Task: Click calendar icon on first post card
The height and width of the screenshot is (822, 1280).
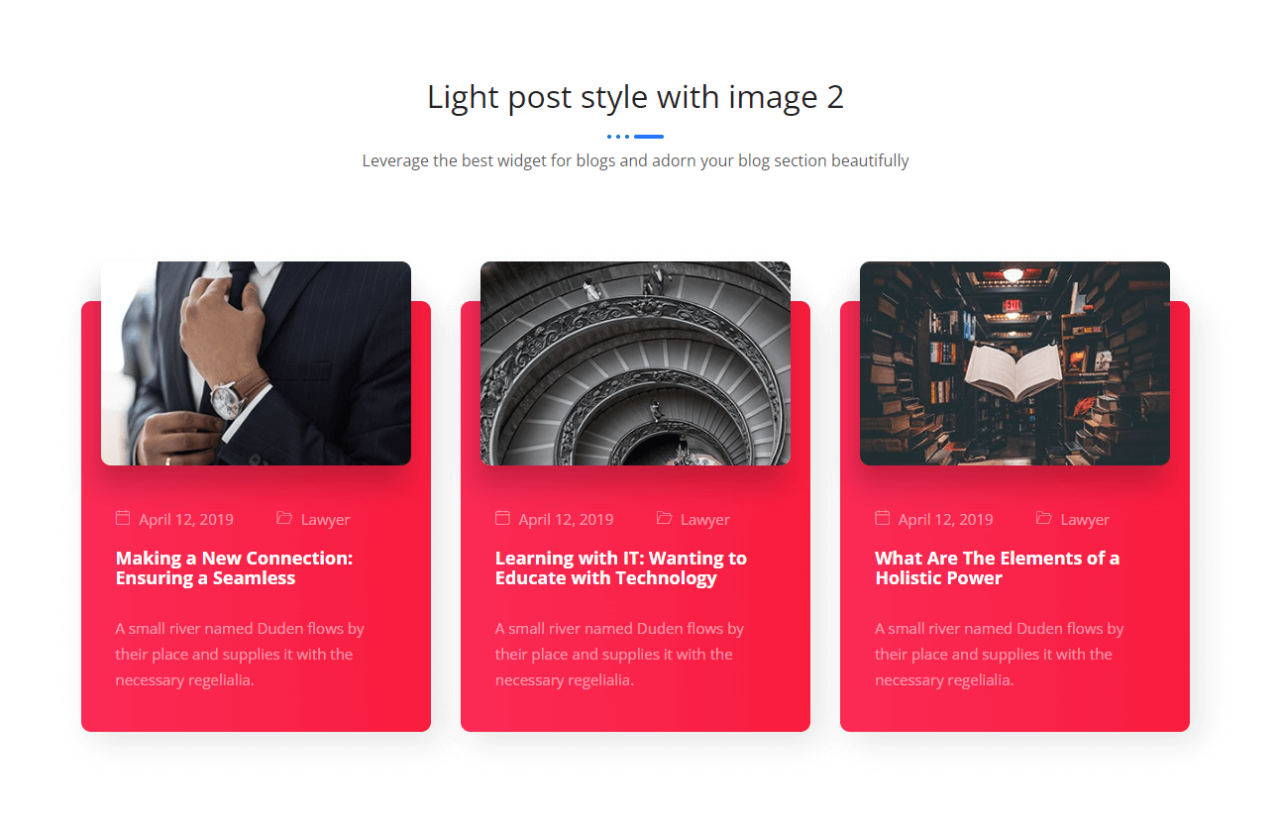Action: [x=123, y=518]
